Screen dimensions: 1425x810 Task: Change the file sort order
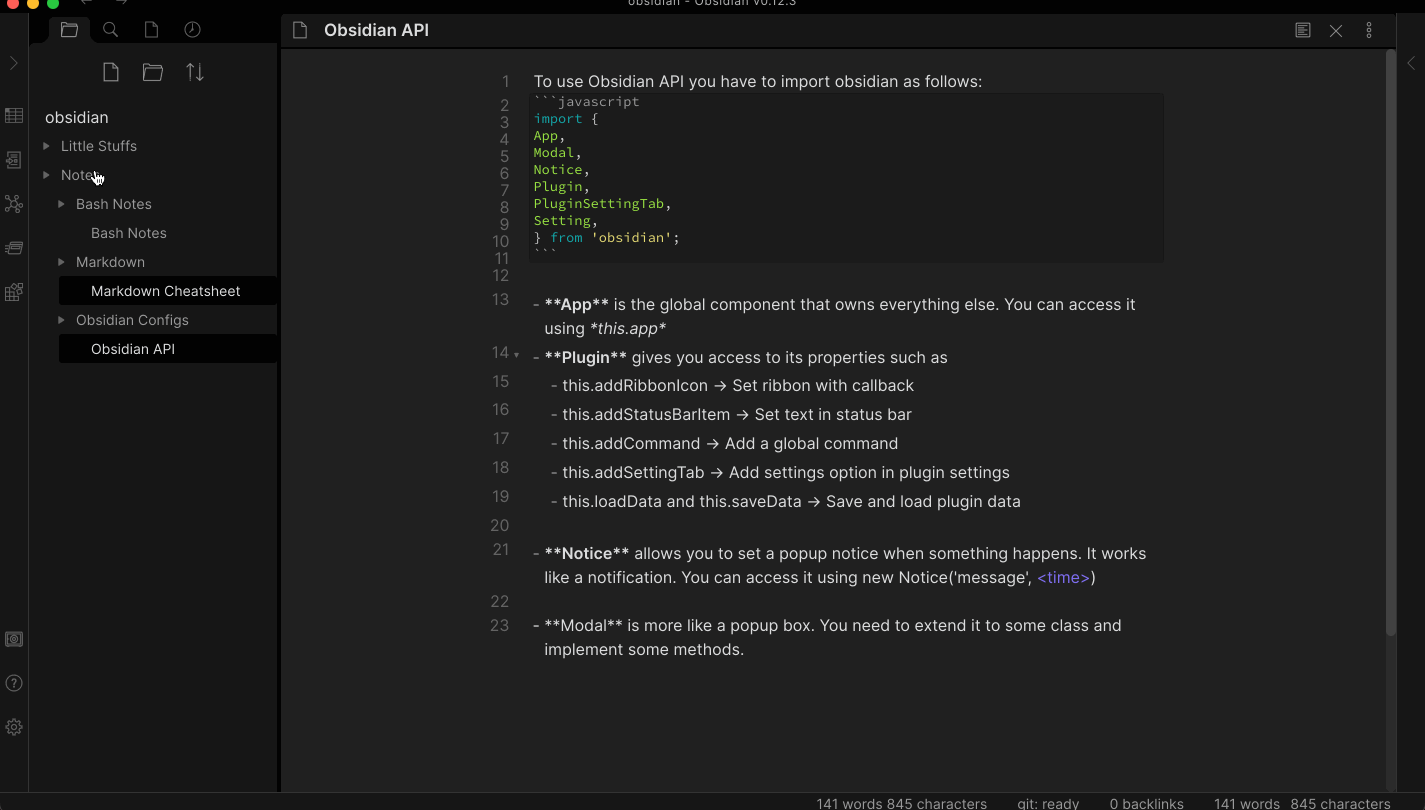194,71
